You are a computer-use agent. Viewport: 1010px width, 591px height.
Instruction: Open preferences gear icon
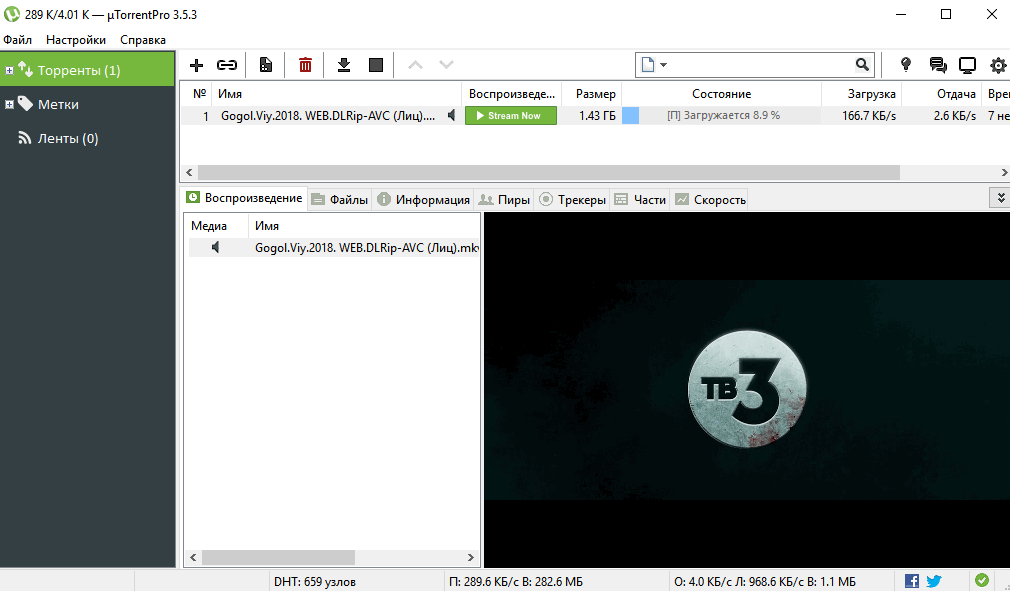(x=998, y=65)
